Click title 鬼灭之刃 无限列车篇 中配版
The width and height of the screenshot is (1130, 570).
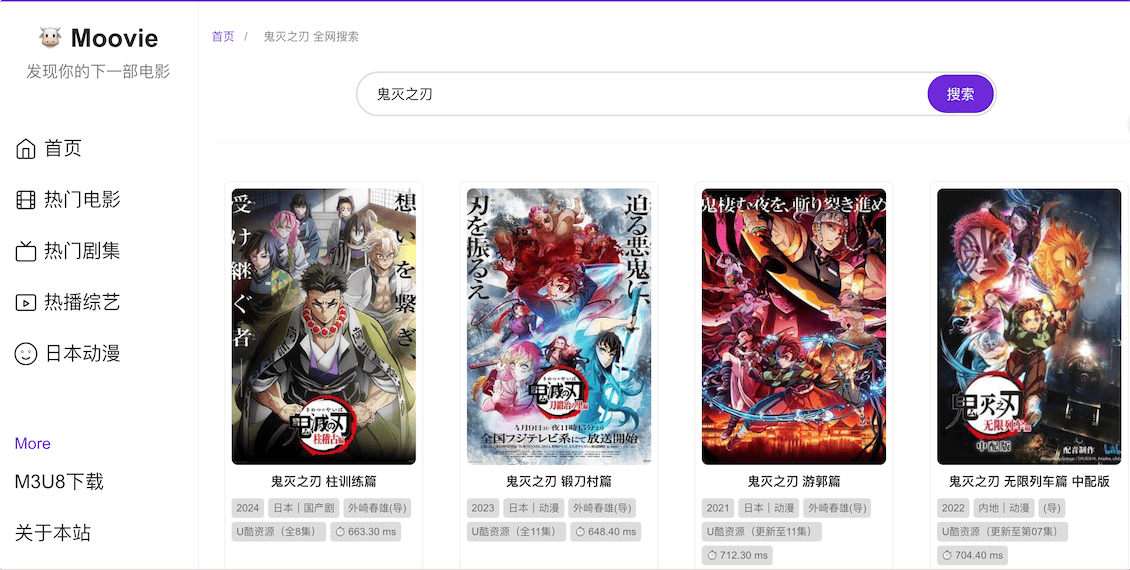click(x=1029, y=481)
